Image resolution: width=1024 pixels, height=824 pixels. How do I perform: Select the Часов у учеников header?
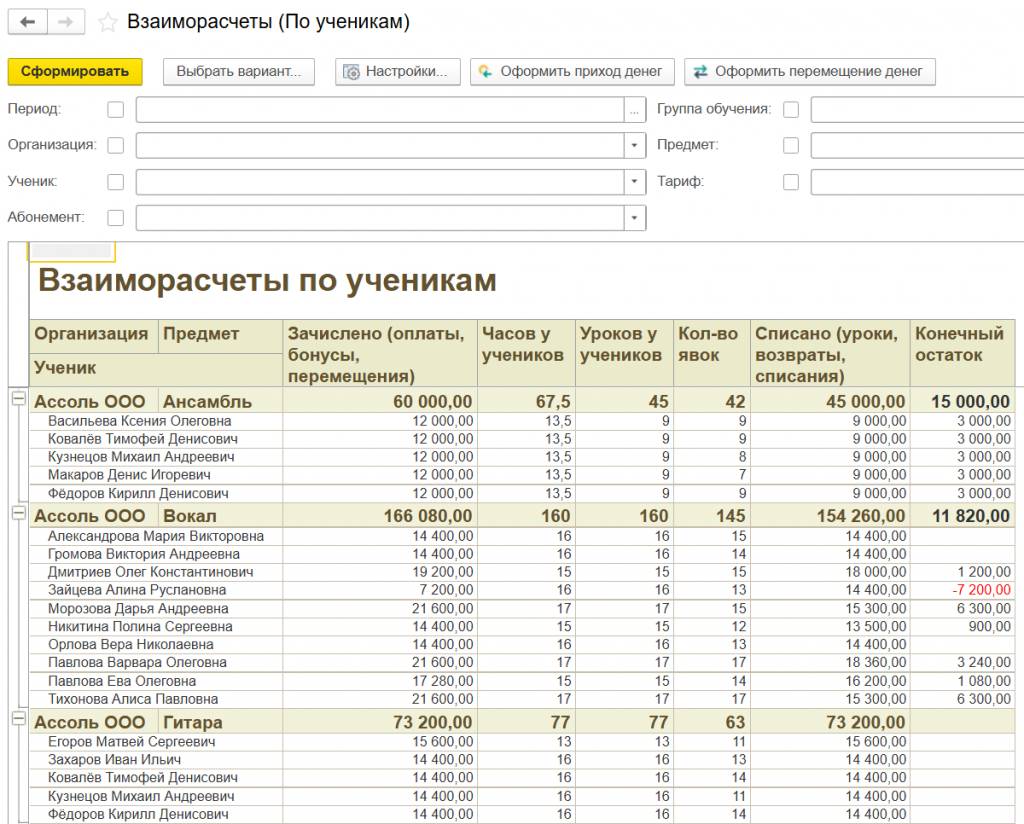pyautogui.click(x=526, y=353)
